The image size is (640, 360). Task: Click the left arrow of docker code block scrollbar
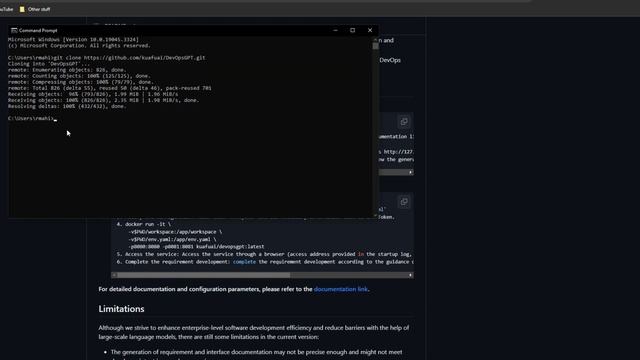pos(114,275)
